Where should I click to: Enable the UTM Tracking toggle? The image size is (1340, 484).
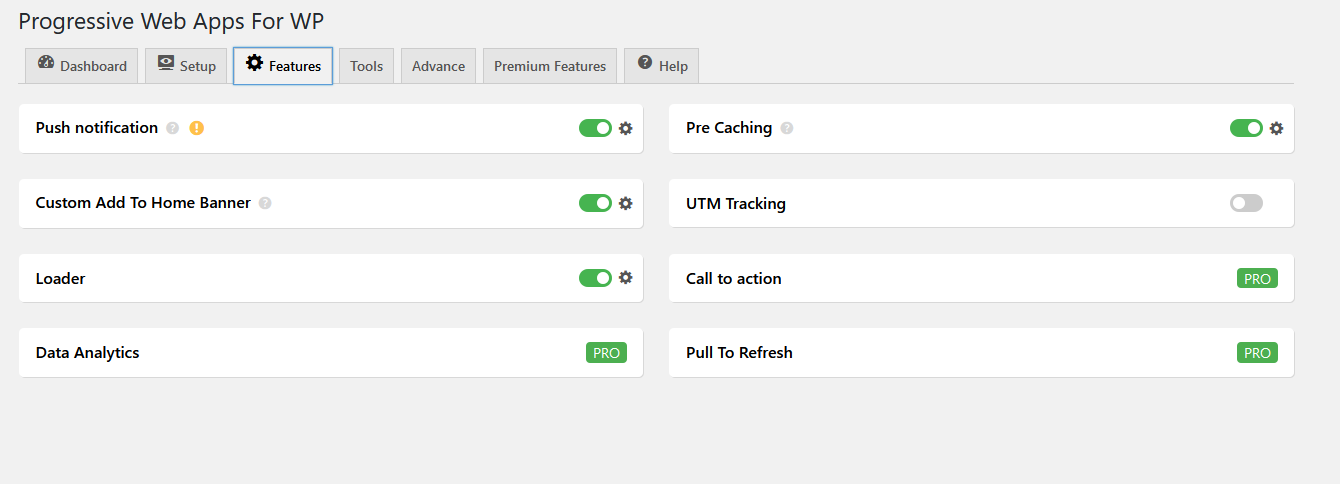click(x=1246, y=203)
